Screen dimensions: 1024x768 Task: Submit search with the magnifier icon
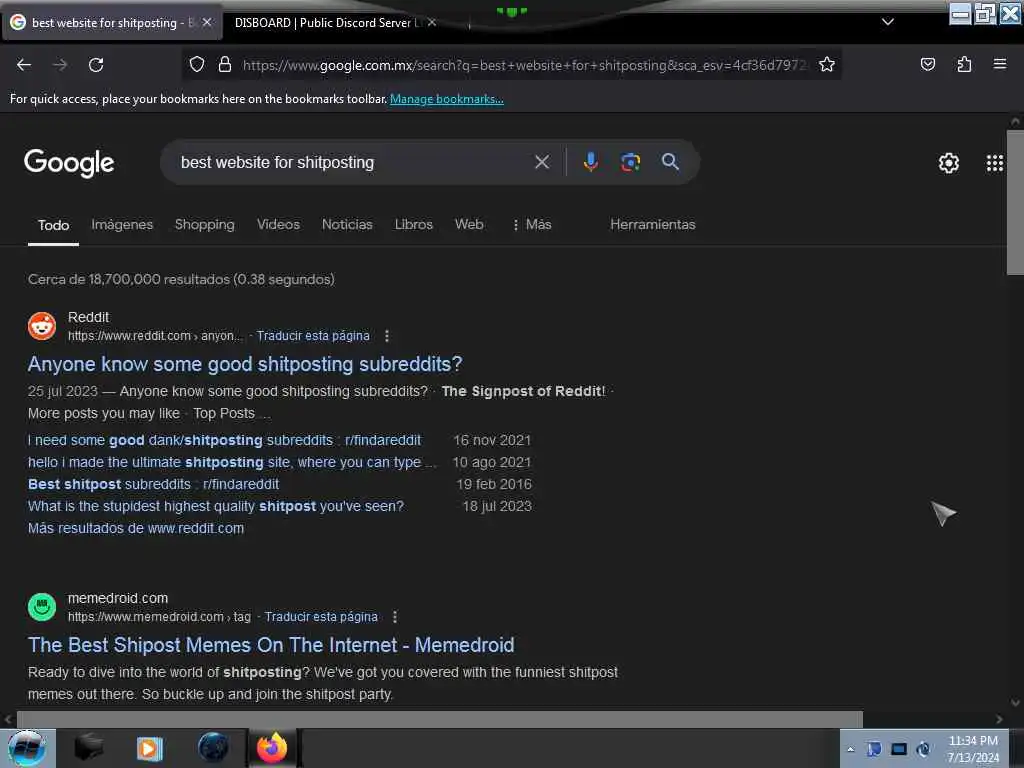click(670, 162)
